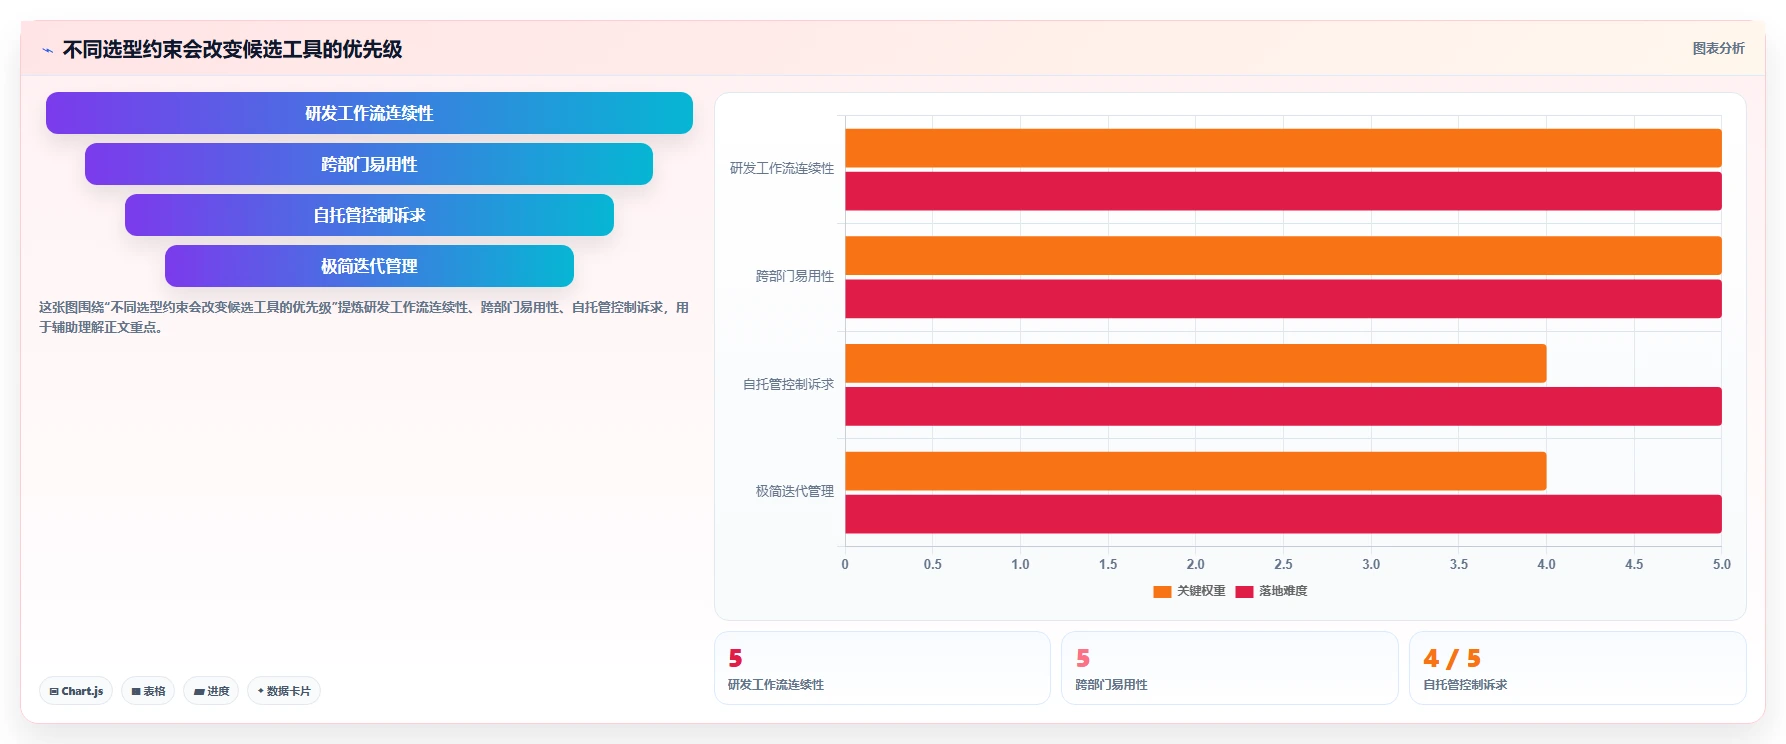Select the 极简迭代管理 funnel bar
The height and width of the screenshot is (744, 1786).
[369, 266]
